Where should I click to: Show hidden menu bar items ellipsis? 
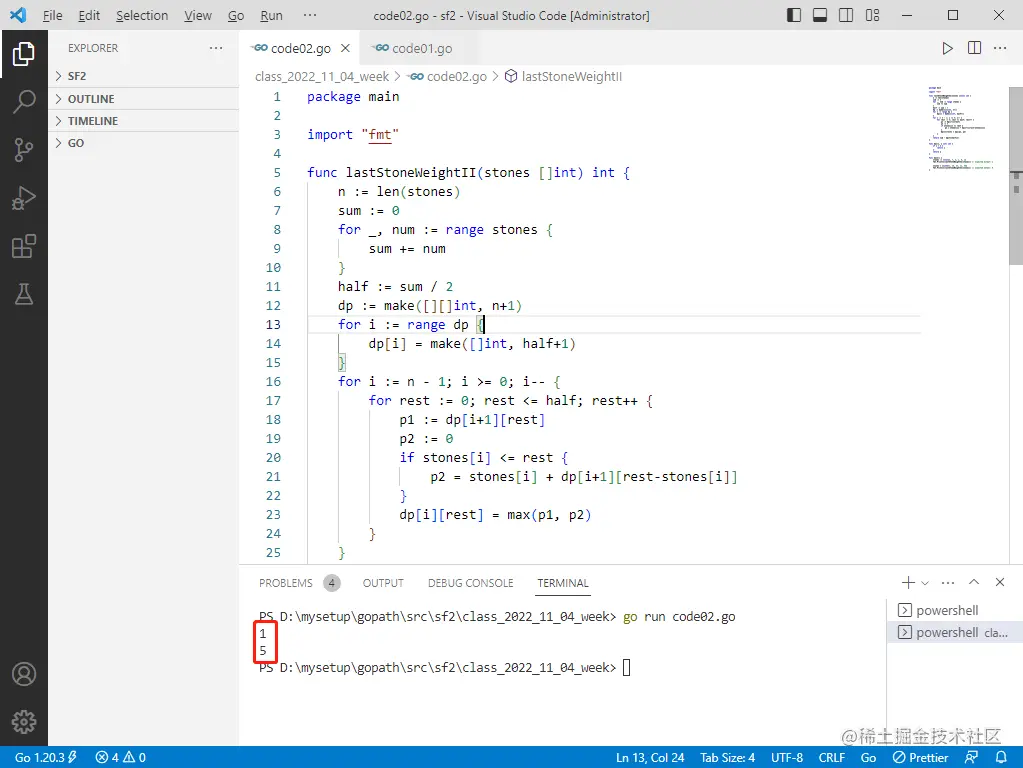click(310, 15)
